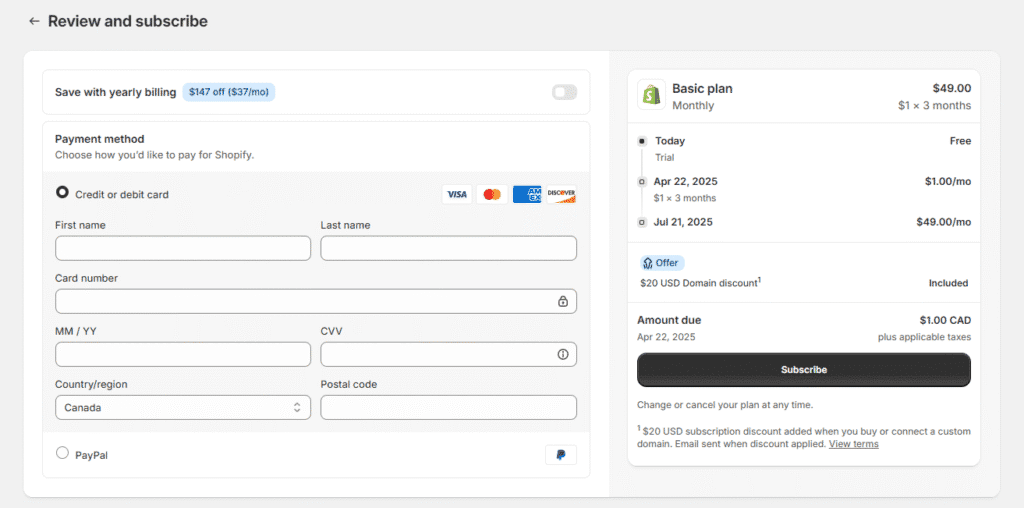Click the Save with yearly billing label
Viewport: 1024px width, 508px height.
116,92
